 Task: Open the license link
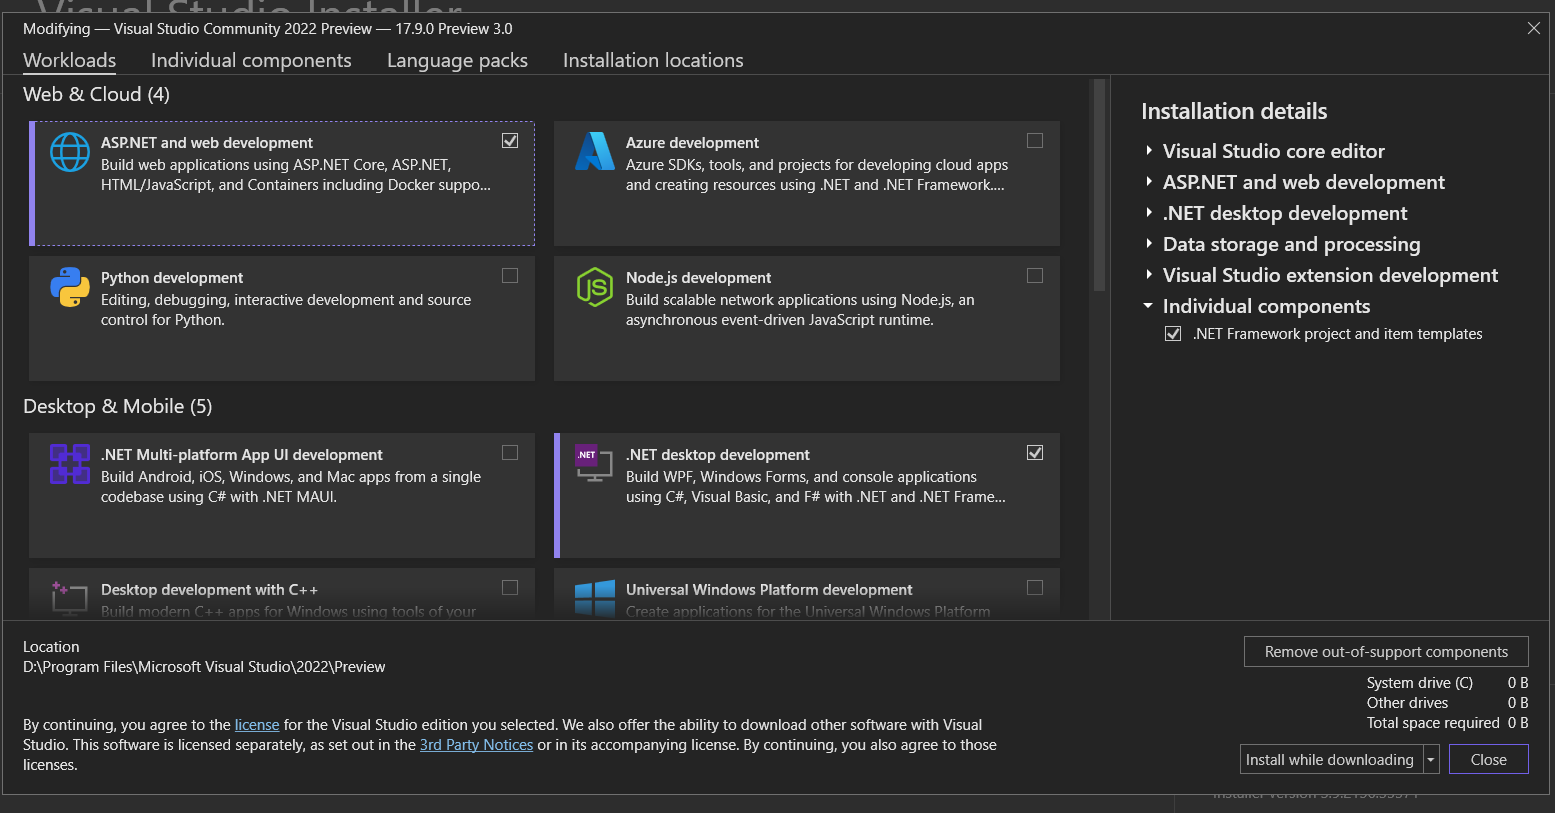tap(257, 725)
